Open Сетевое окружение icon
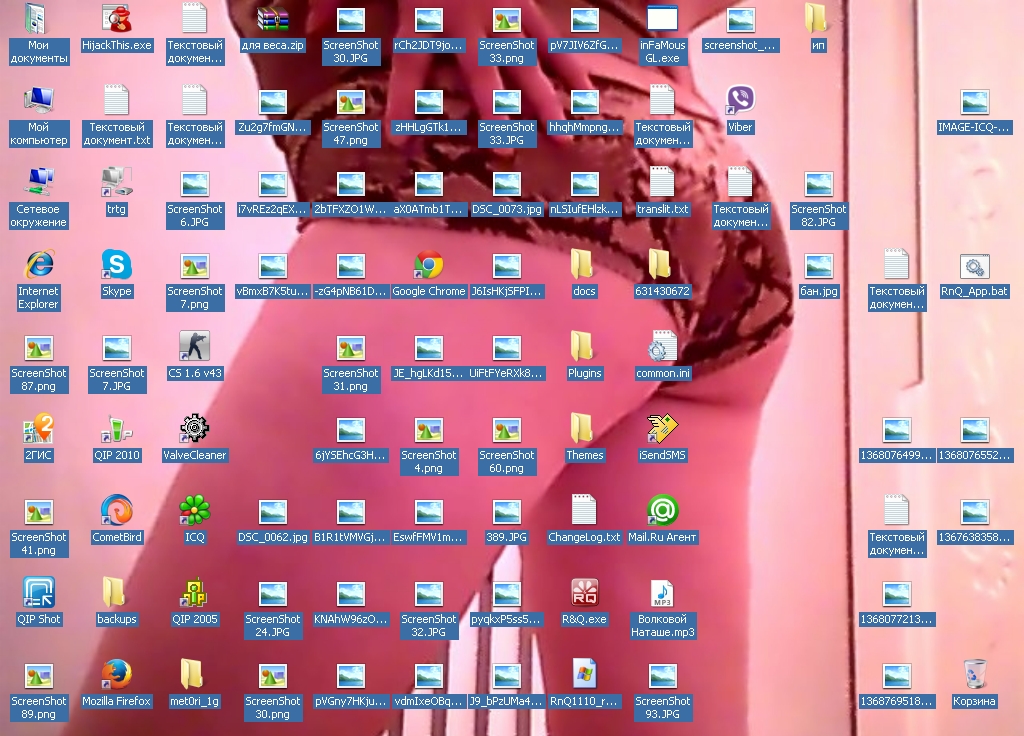Image resolution: width=1024 pixels, height=736 pixels. coord(39,183)
